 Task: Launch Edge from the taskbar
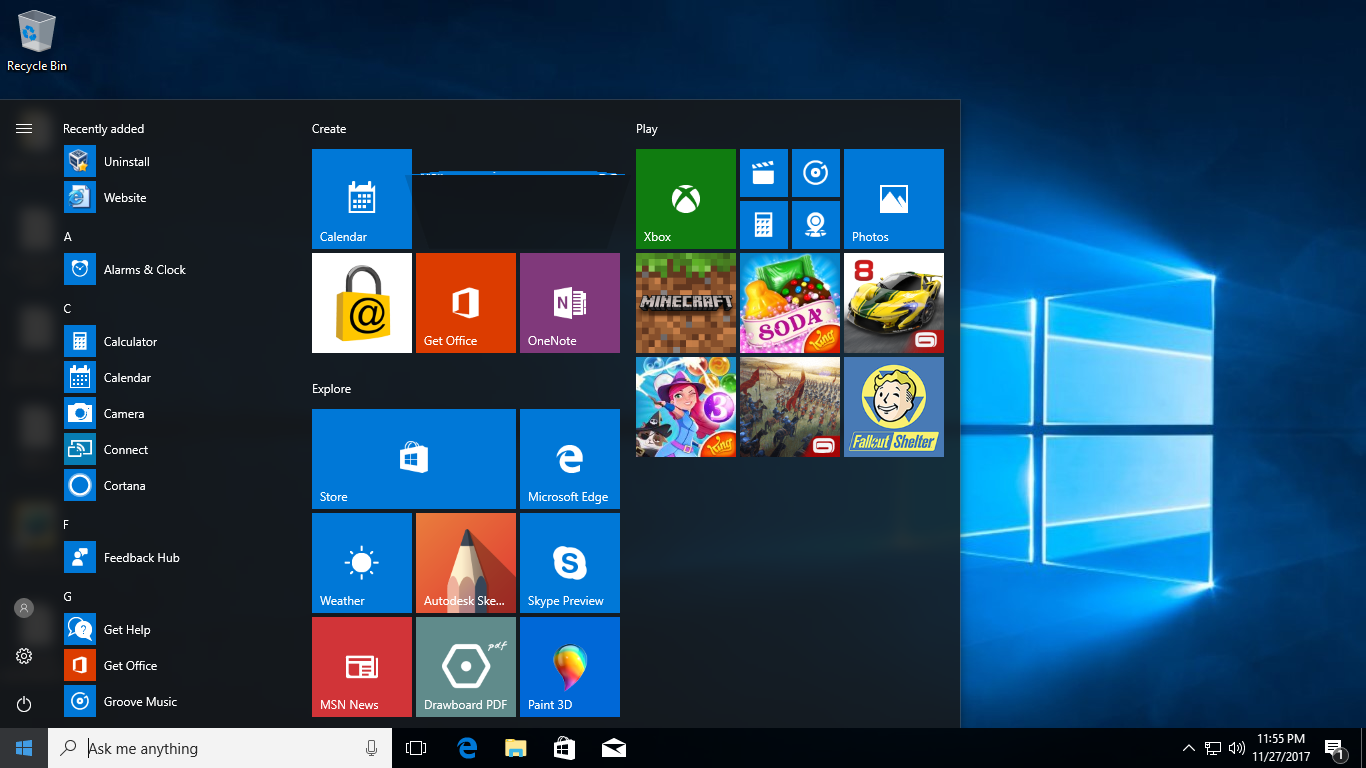[x=467, y=748]
